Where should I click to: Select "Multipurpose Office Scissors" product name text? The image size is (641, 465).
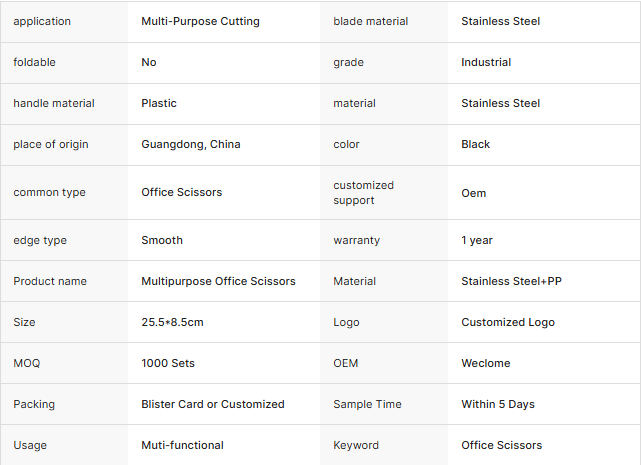218,281
